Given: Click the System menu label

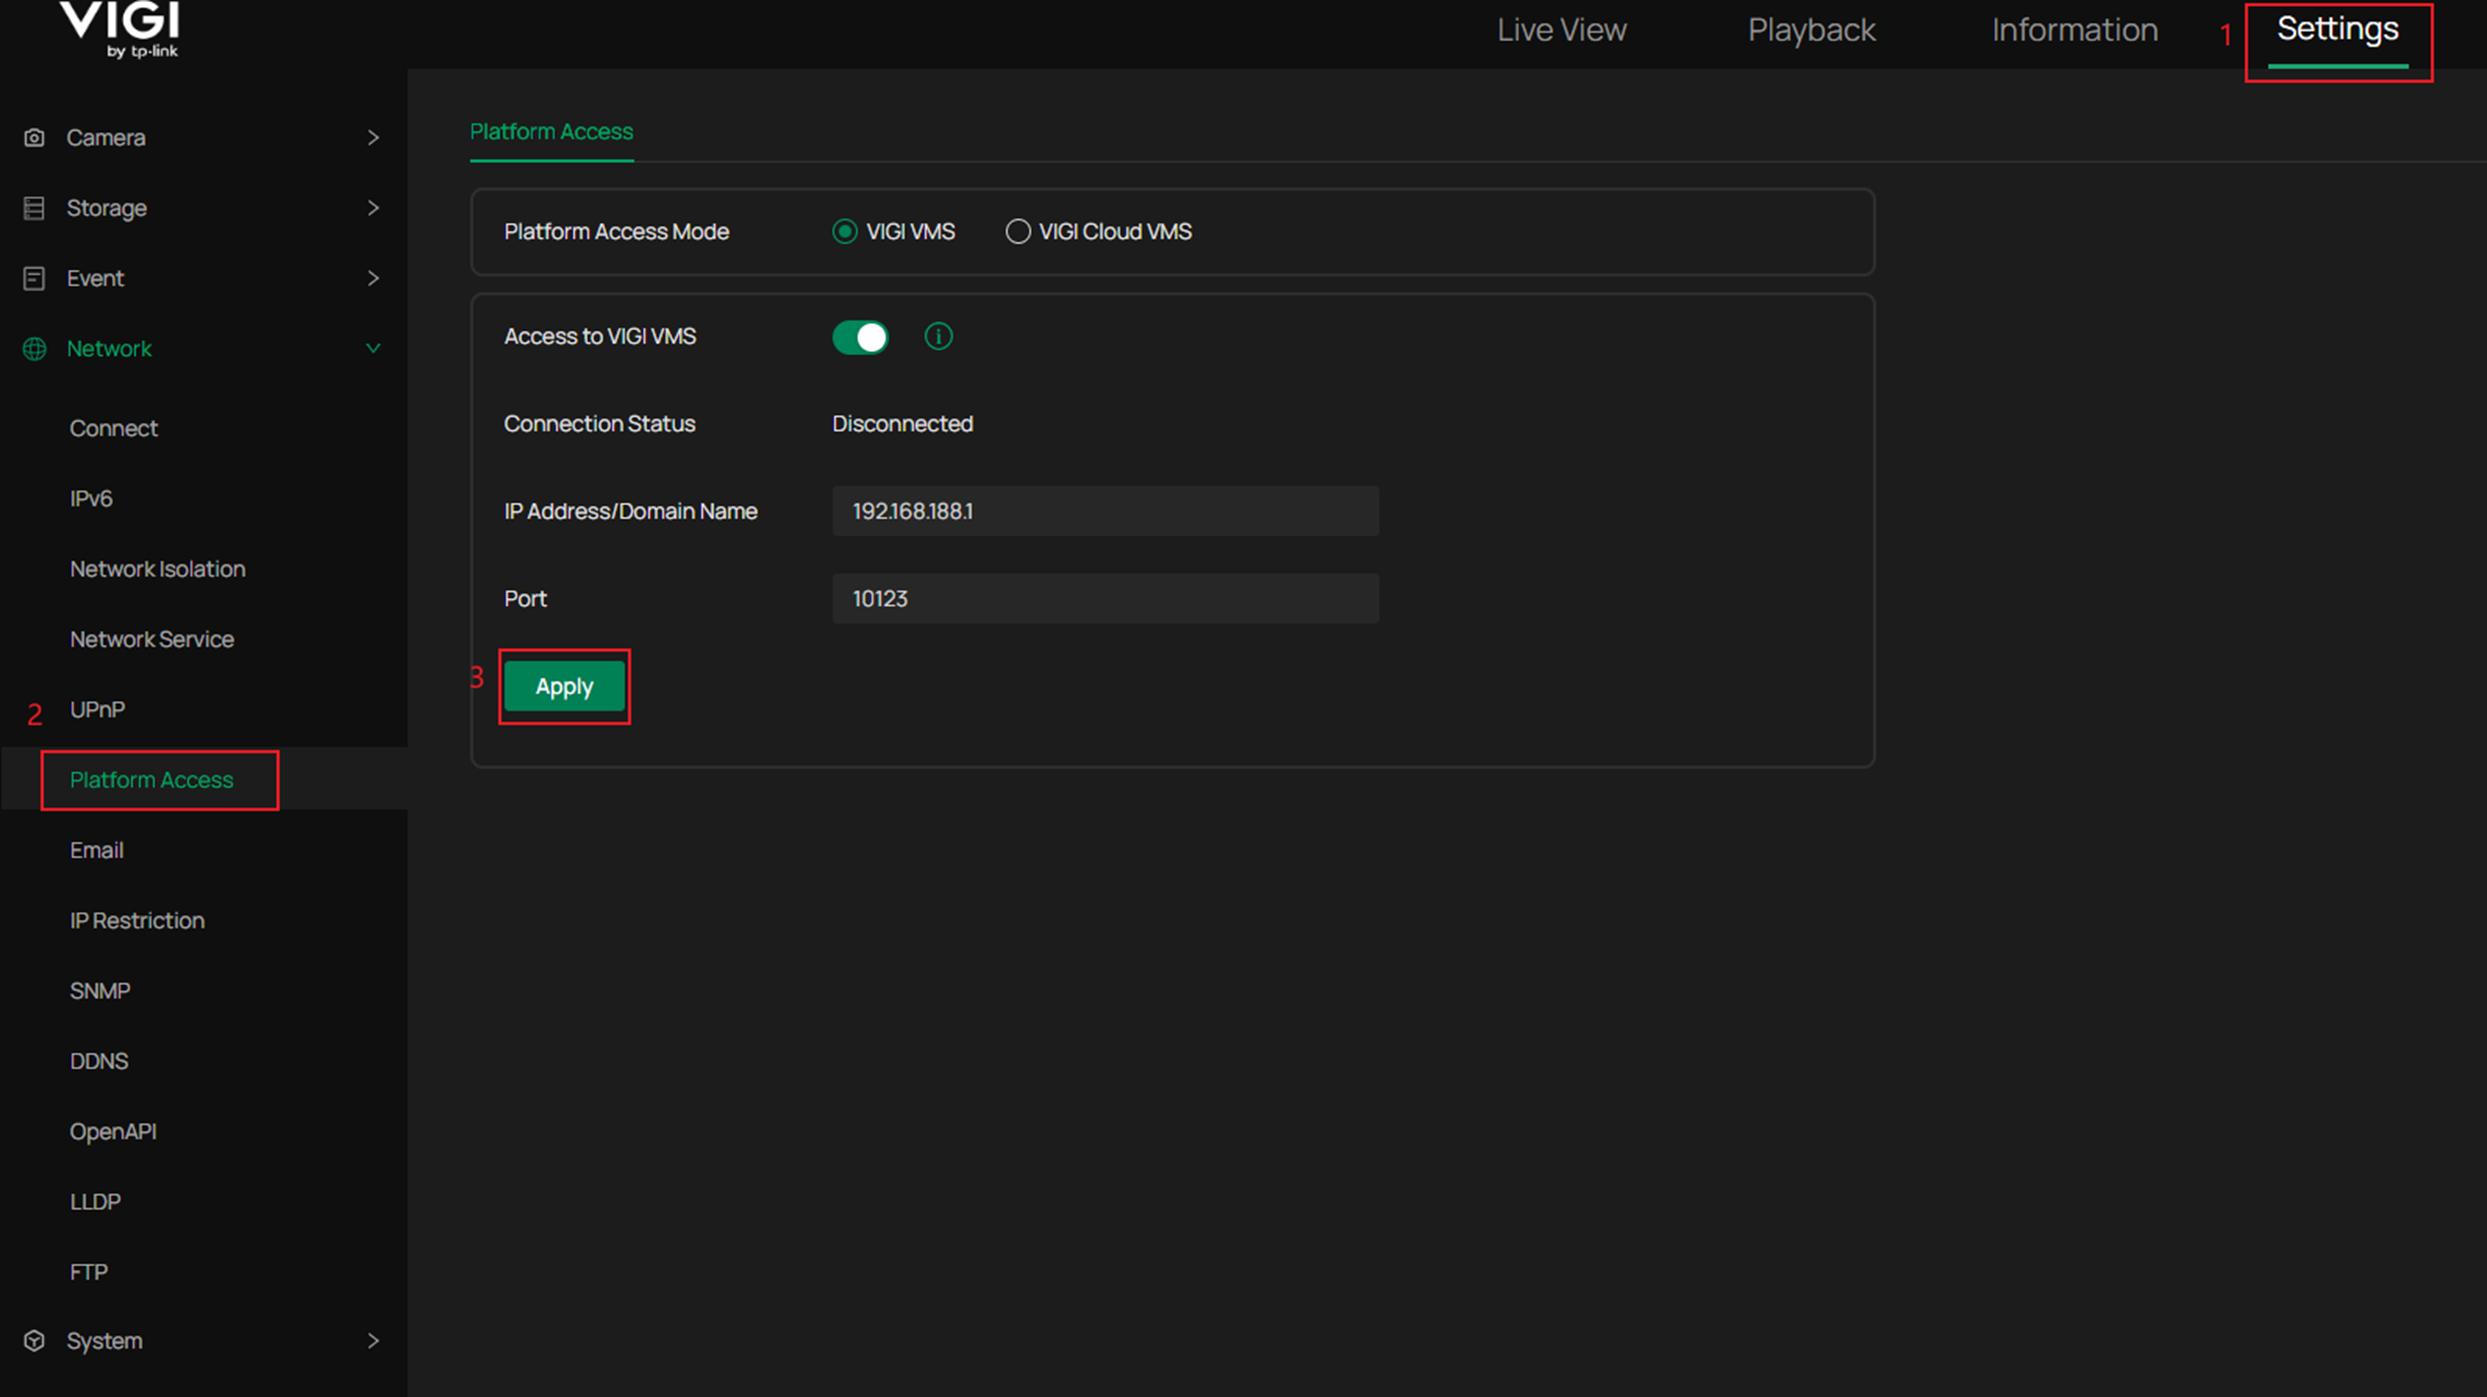Looking at the screenshot, I should [105, 1341].
